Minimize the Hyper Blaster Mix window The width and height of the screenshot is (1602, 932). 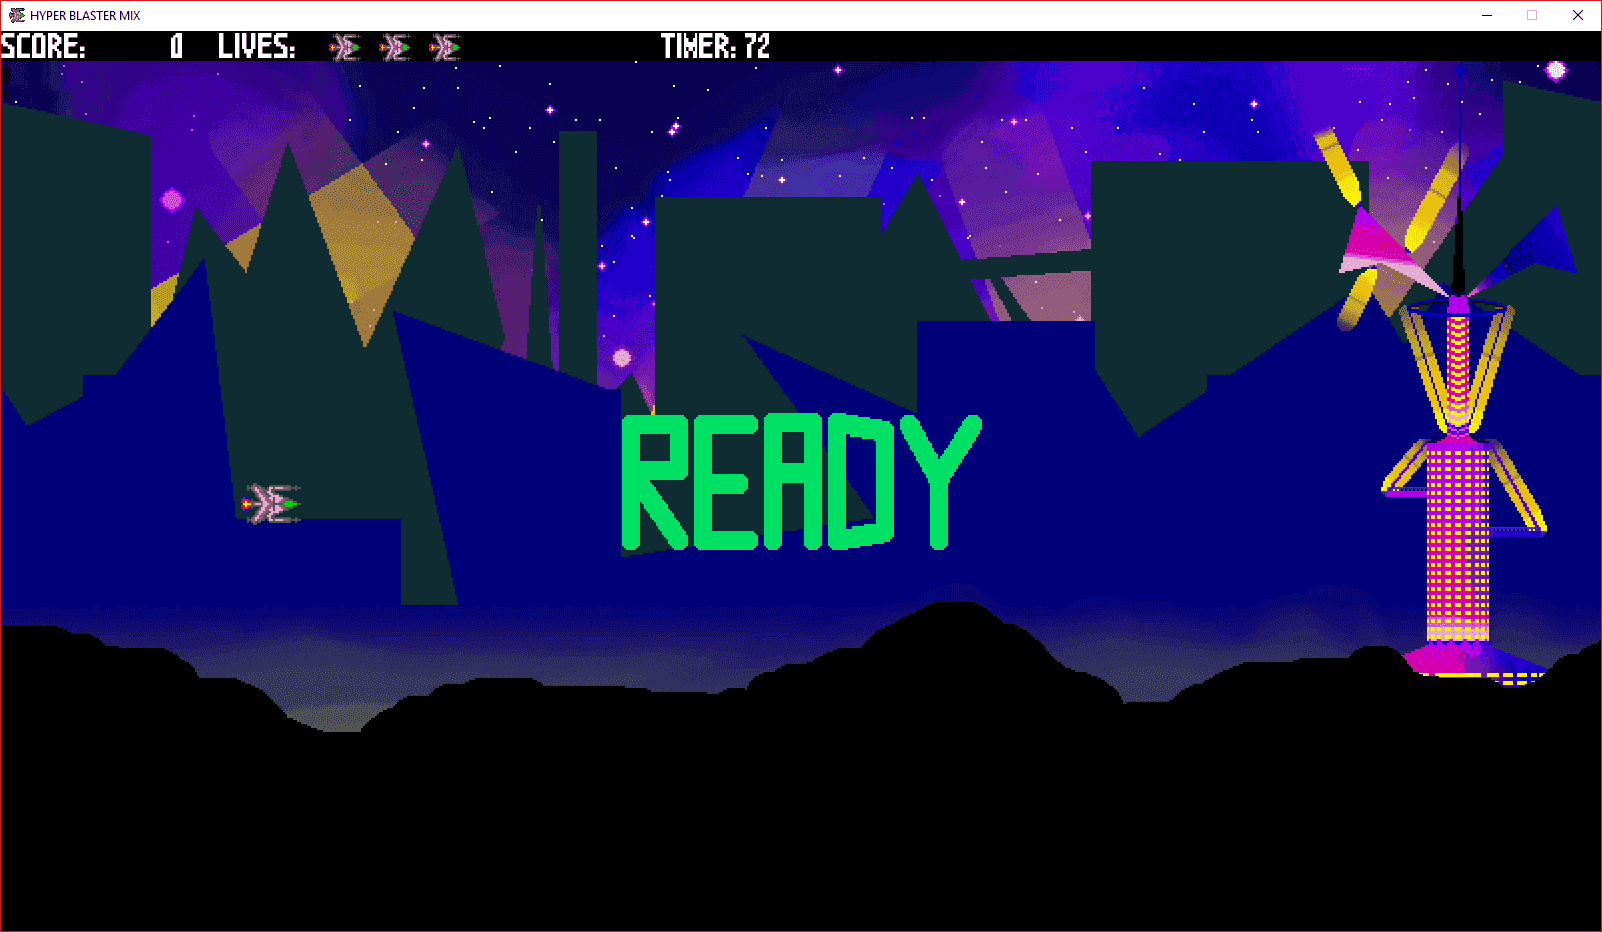click(x=1487, y=15)
